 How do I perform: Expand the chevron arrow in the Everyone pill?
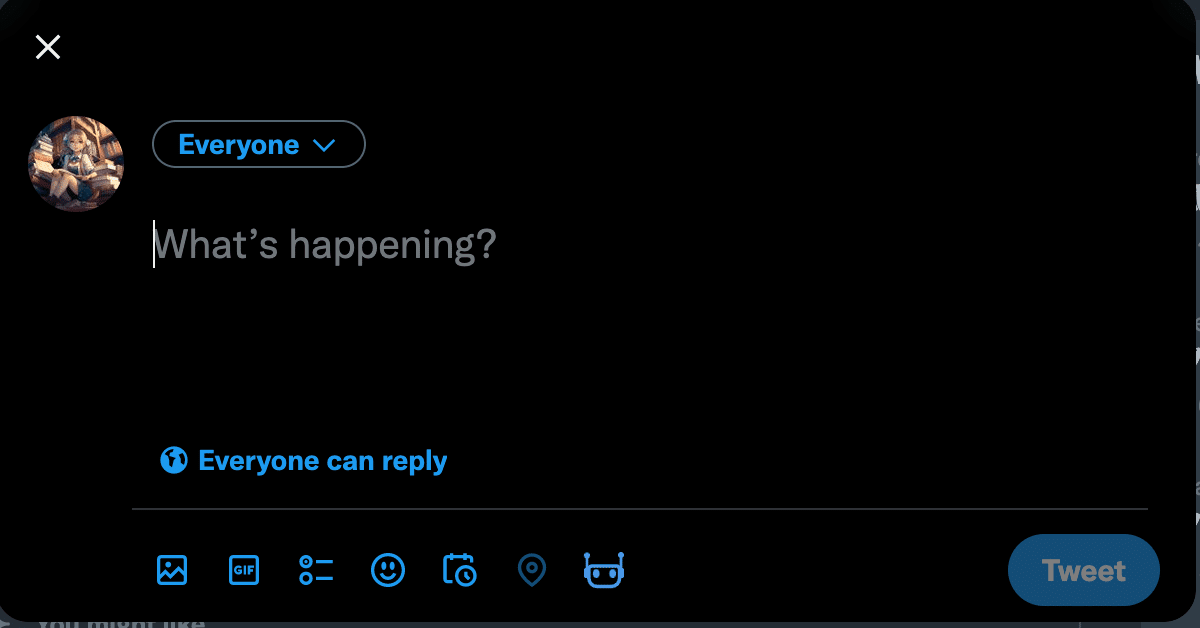click(x=324, y=145)
